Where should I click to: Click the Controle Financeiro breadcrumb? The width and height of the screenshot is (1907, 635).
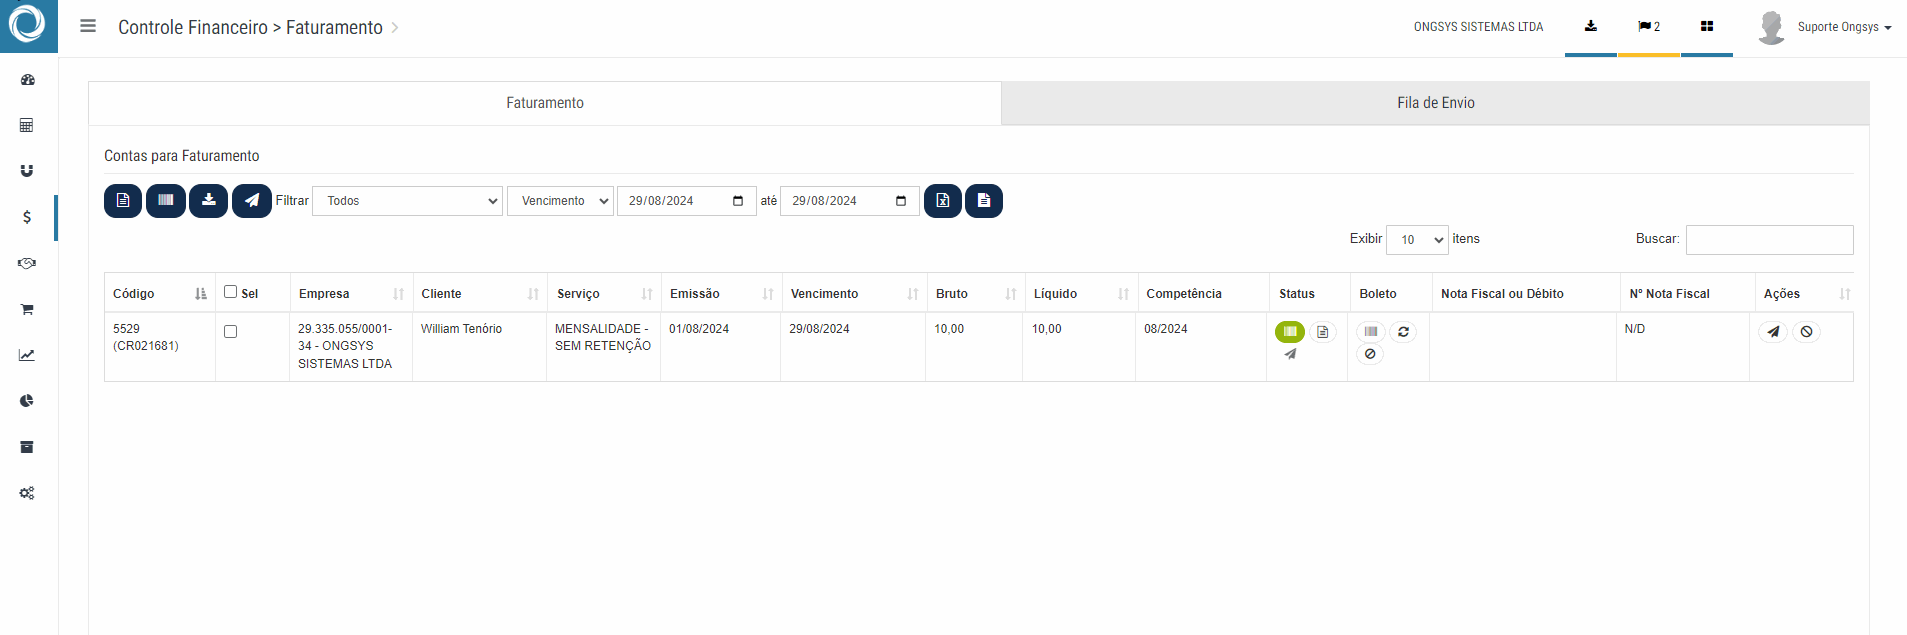193,28
